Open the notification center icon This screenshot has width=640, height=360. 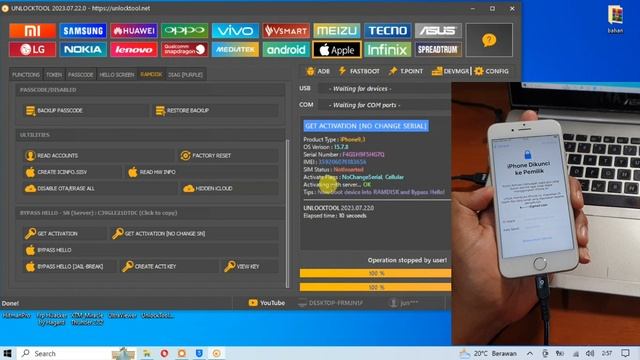click(625, 353)
